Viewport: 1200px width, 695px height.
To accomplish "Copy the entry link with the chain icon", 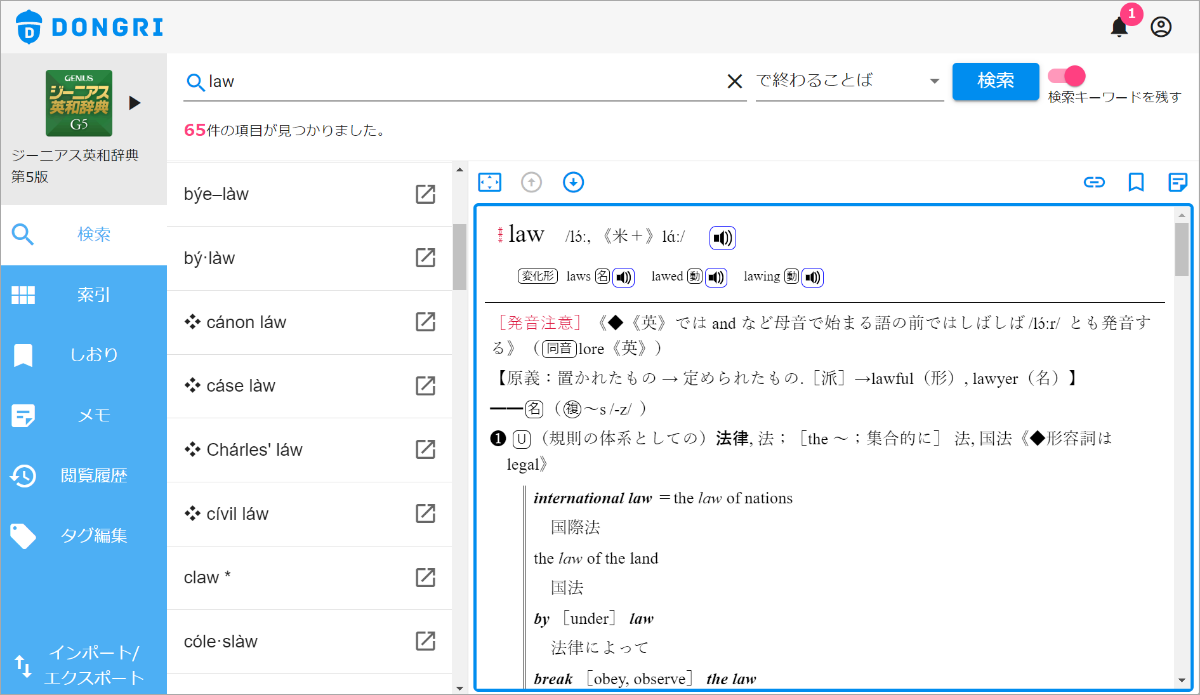I will tap(1095, 182).
